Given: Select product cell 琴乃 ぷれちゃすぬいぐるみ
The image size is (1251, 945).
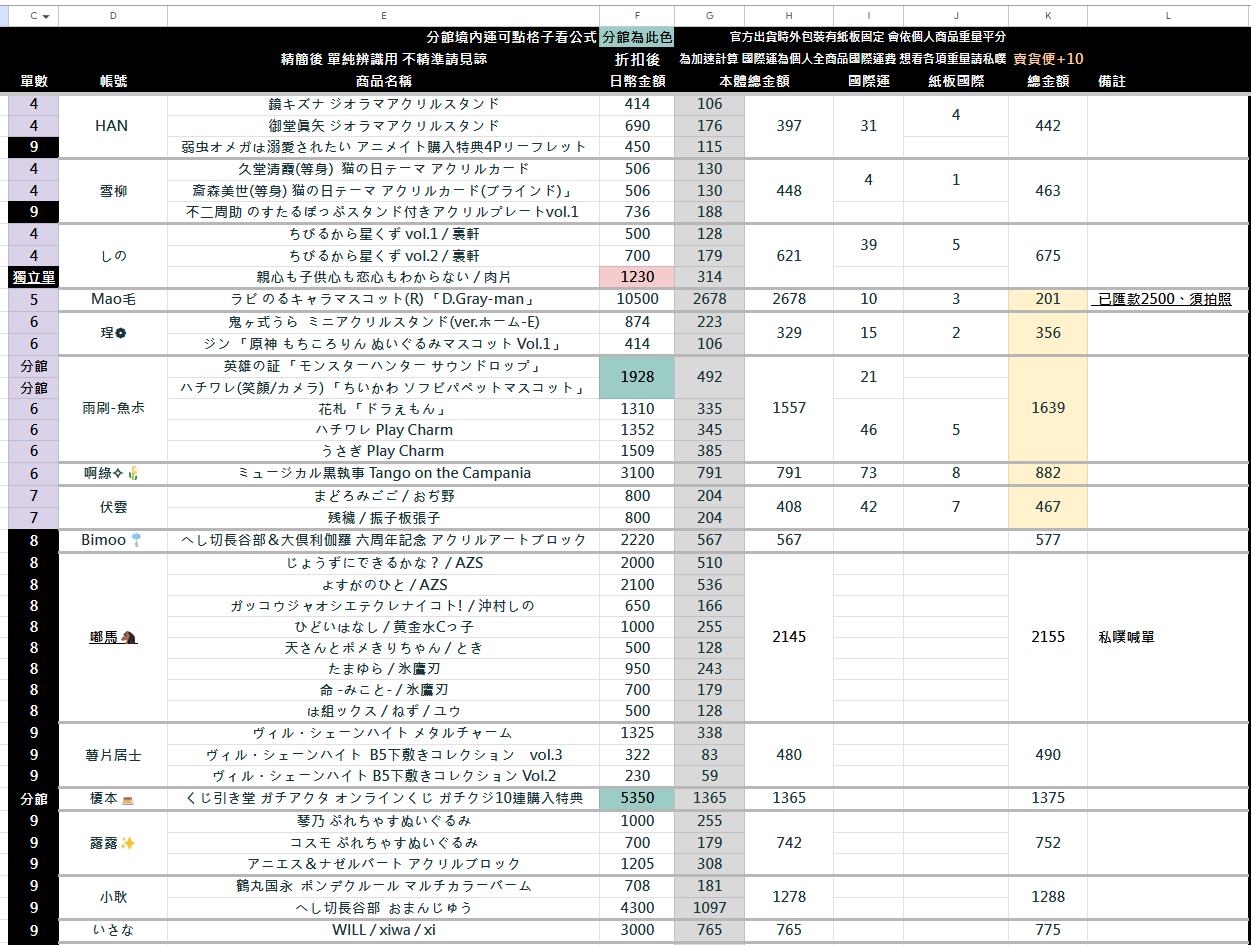Looking at the screenshot, I should coord(384,821).
